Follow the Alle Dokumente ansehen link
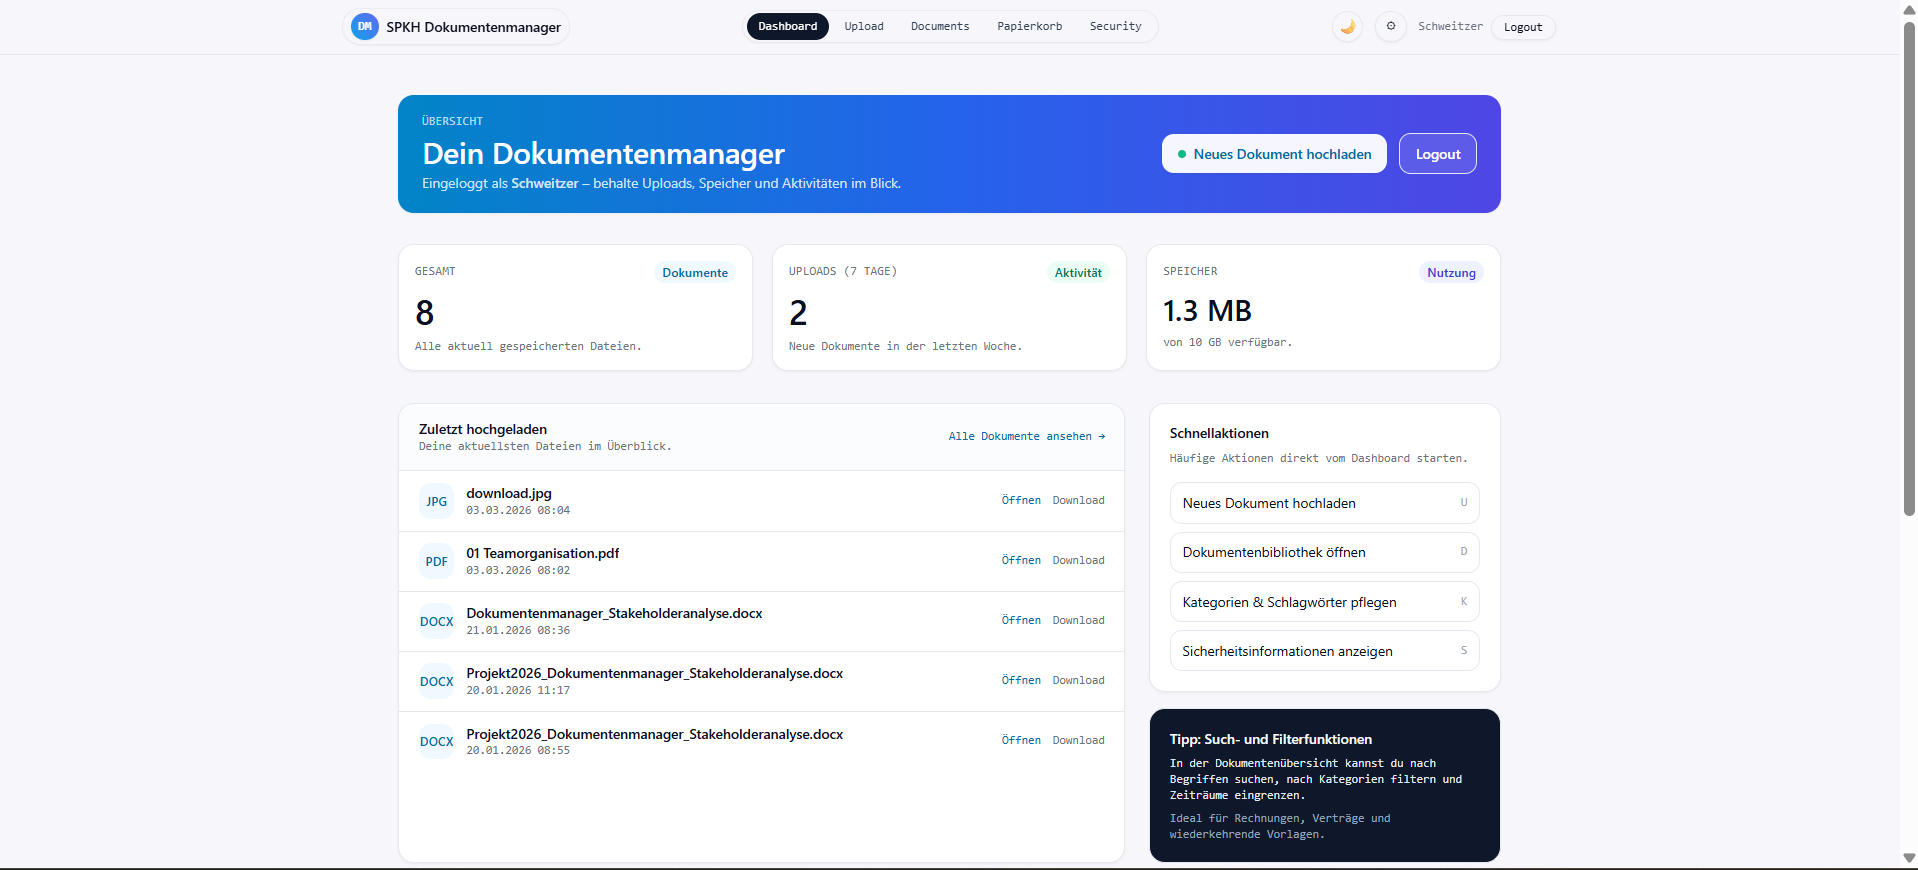This screenshot has width=1918, height=870. 1026,437
